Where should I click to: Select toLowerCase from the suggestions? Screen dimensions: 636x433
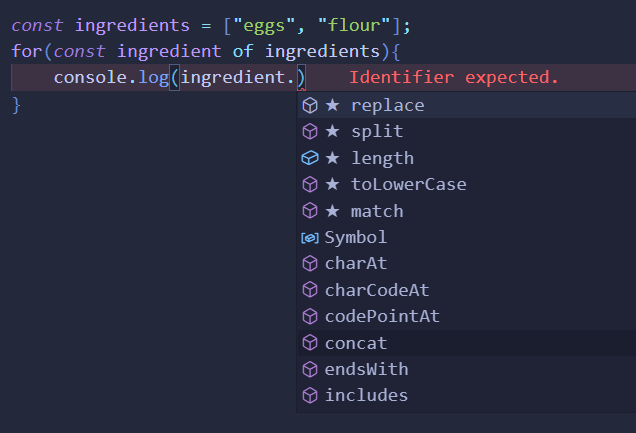click(x=467, y=184)
